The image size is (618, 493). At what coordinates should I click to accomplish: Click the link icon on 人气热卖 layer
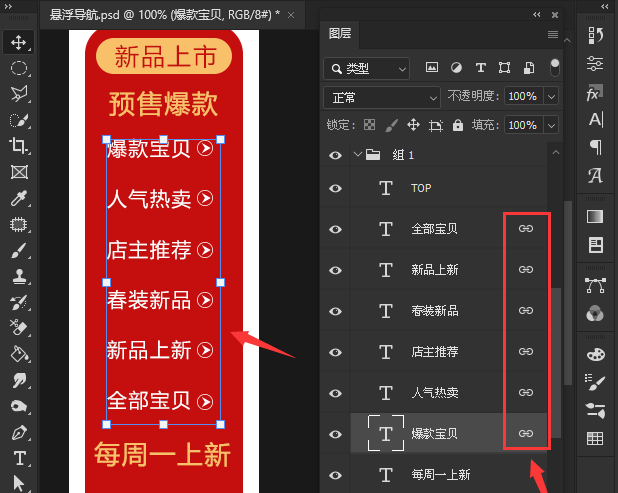point(526,393)
